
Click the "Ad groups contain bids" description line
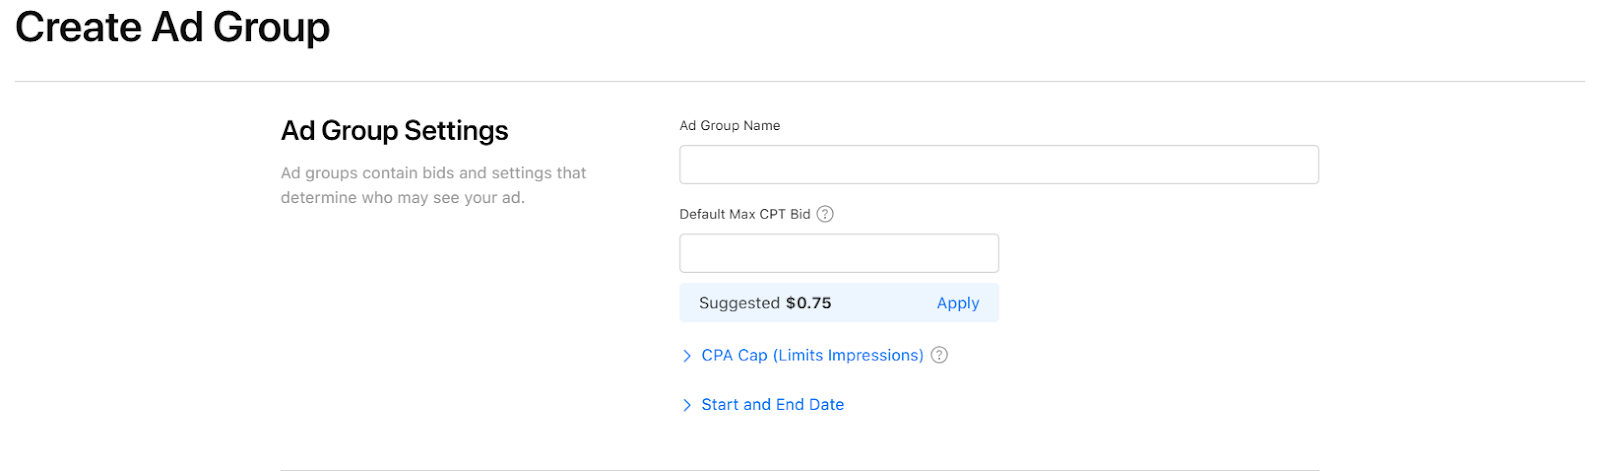tap(433, 173)
